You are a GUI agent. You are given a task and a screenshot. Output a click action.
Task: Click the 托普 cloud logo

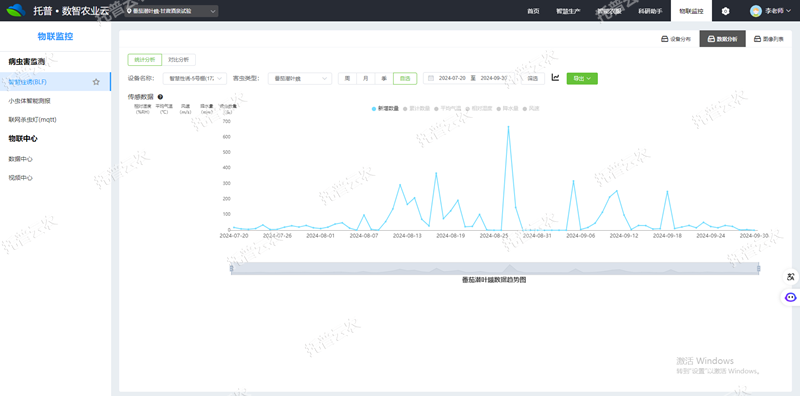(x=15, y=10)
